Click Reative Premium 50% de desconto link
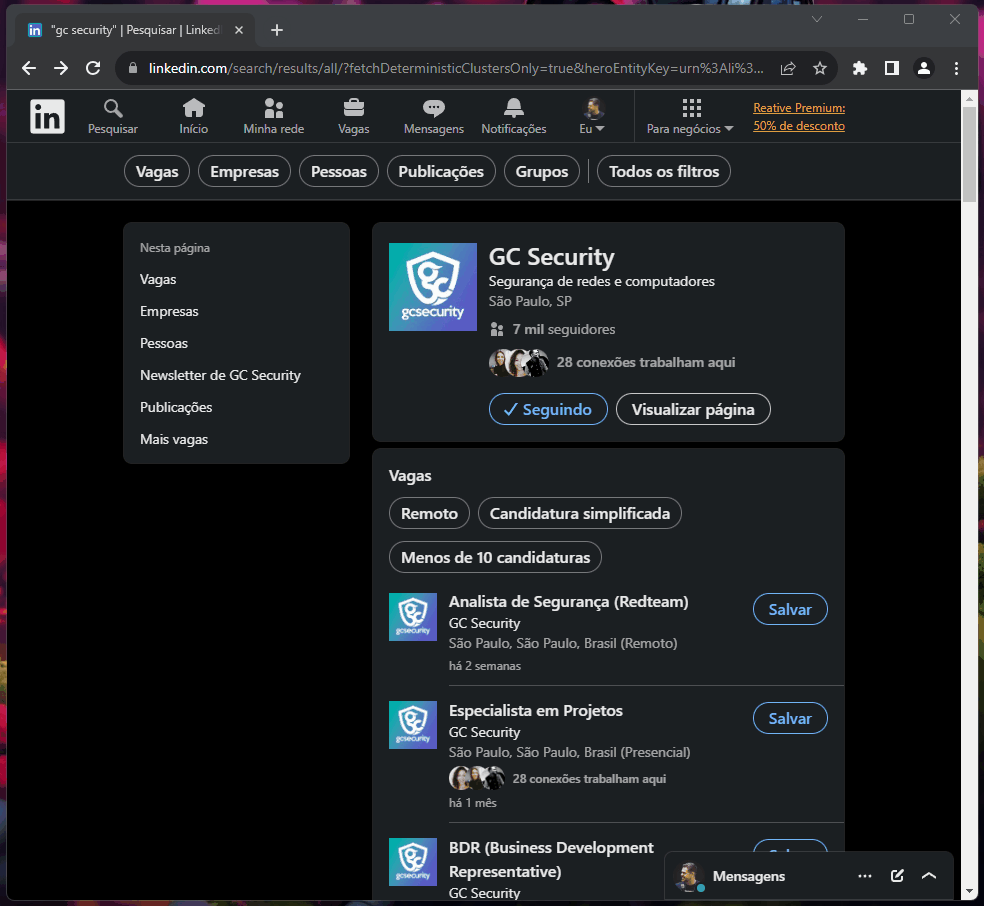The width and height of the screenshot is (984, 906). pos(799,117)
